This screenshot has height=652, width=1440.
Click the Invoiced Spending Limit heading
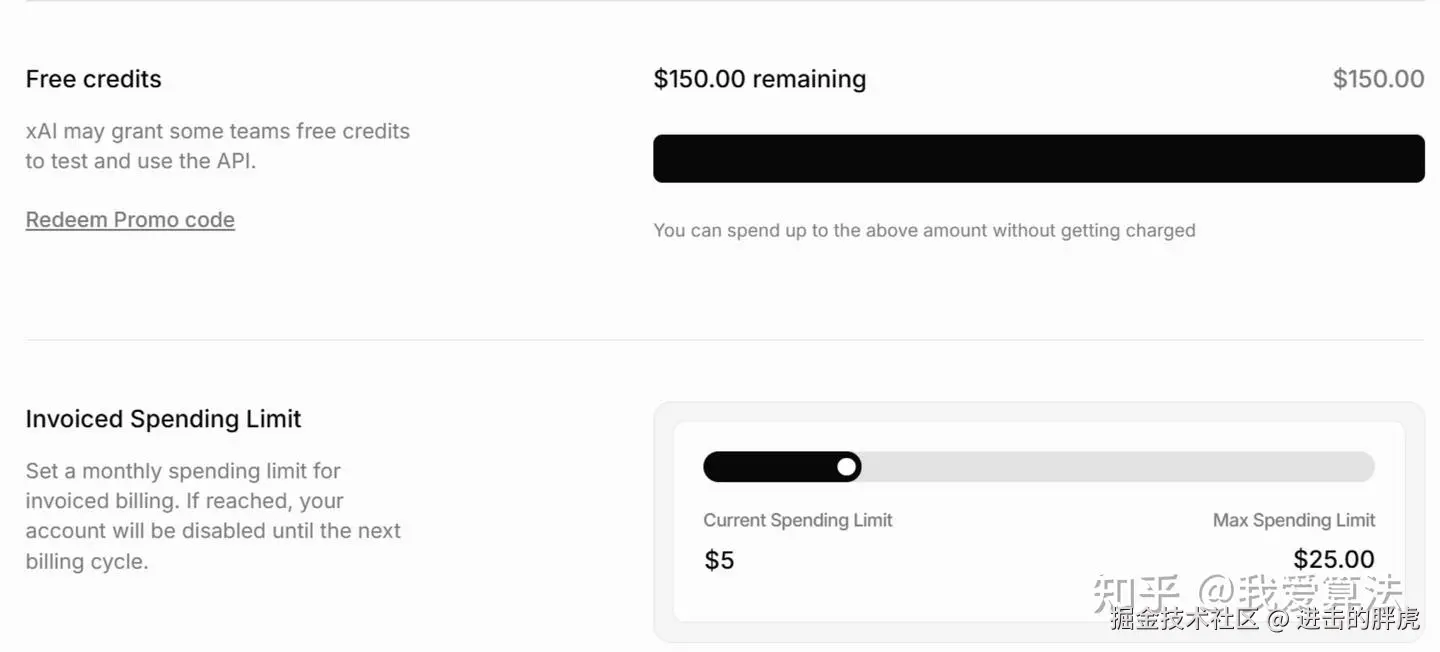[163, 419]
